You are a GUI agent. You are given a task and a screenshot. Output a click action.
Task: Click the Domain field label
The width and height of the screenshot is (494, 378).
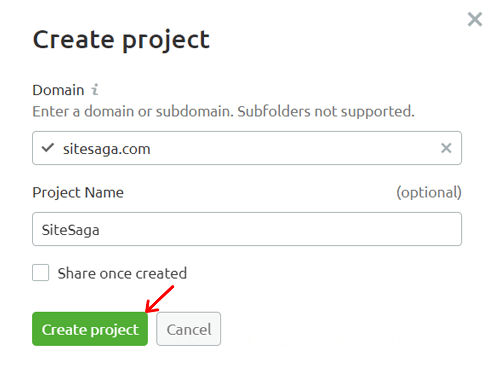[58, 90]
